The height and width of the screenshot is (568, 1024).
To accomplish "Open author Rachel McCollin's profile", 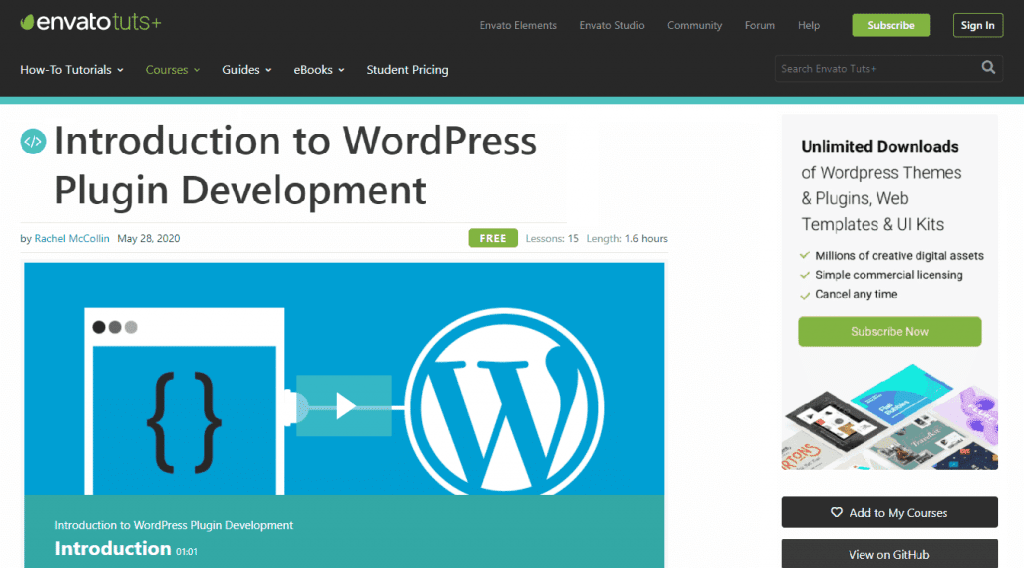I will point(72,238).
